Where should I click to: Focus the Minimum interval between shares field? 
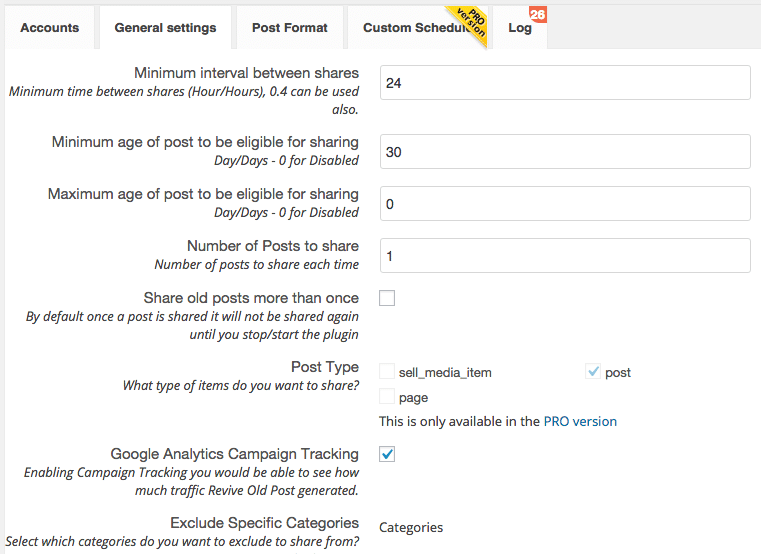(x=565, y=83)
